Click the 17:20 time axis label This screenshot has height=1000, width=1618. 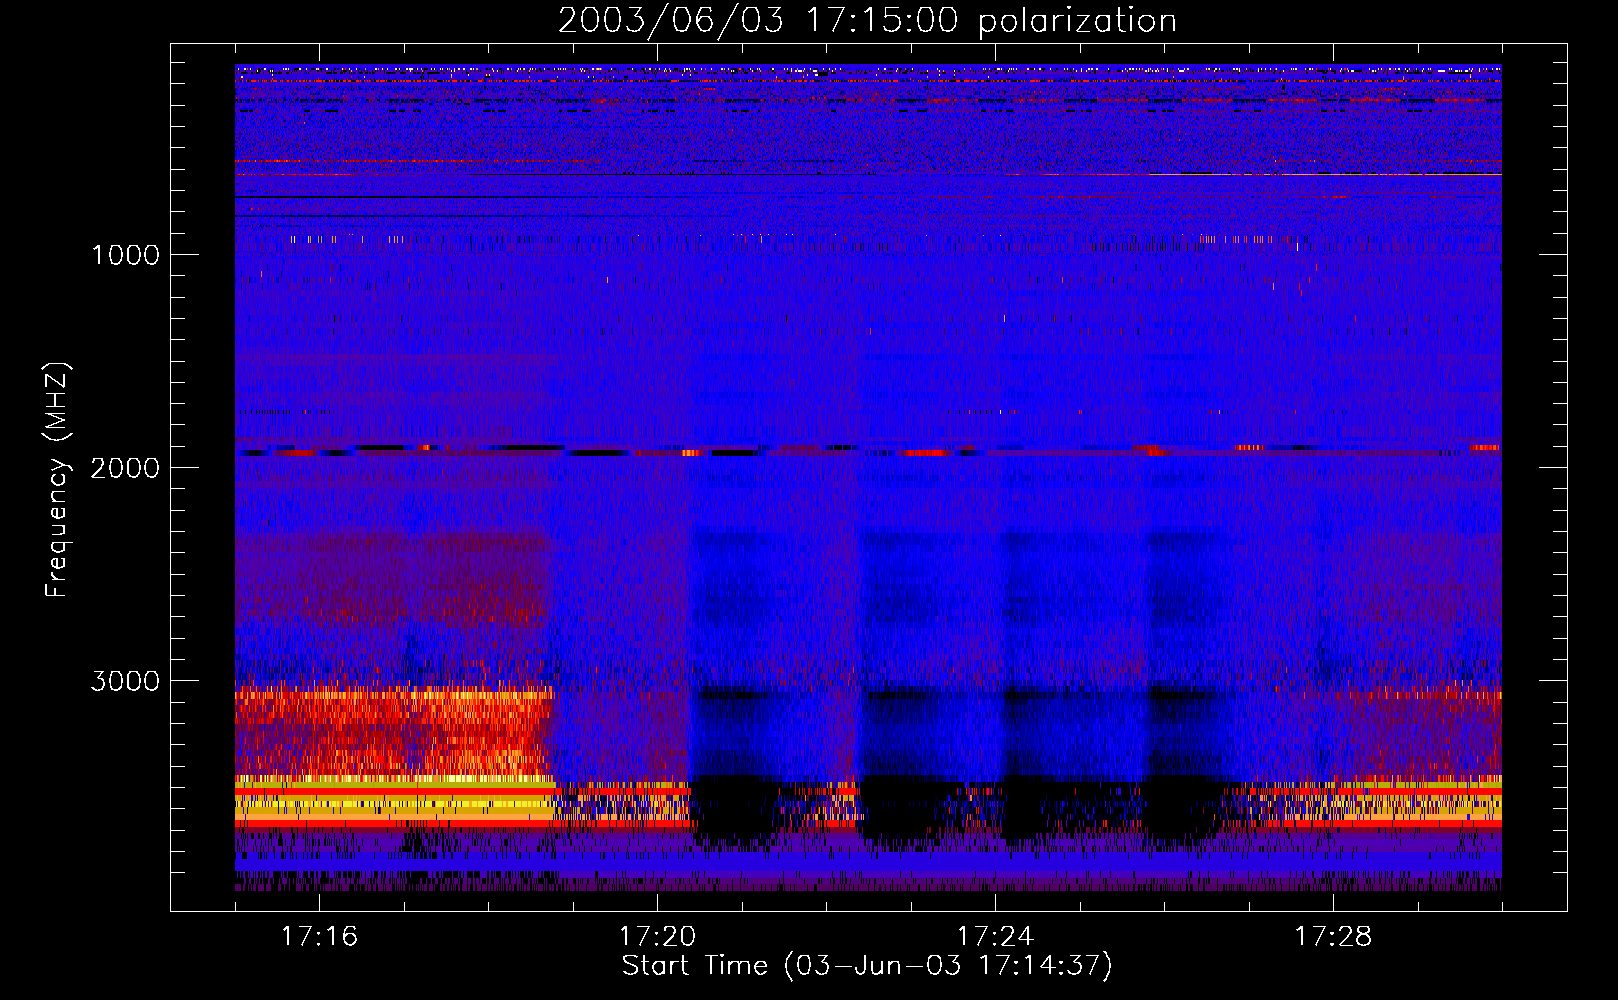[657, 936]
